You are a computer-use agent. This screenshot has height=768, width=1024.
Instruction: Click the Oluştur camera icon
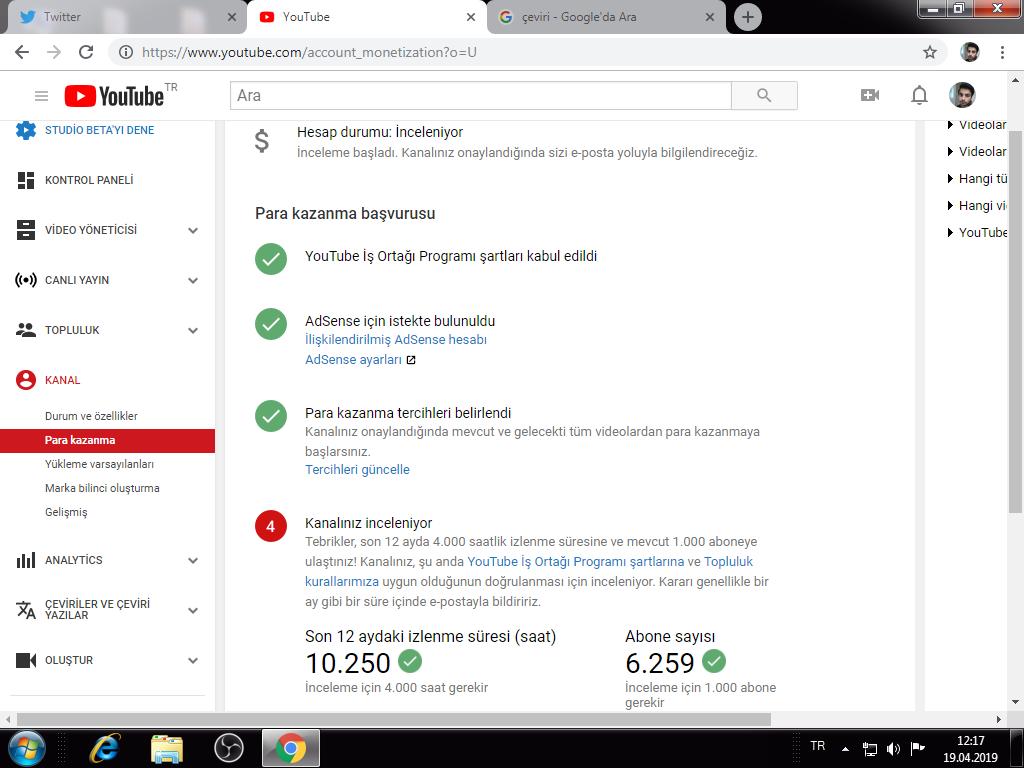(25, 660)
